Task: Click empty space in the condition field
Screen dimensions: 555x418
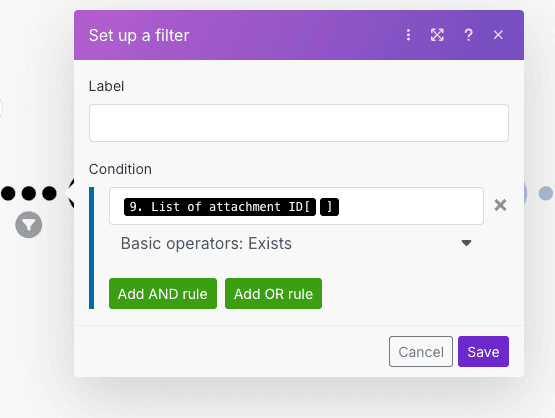Action: click(411, 206)
